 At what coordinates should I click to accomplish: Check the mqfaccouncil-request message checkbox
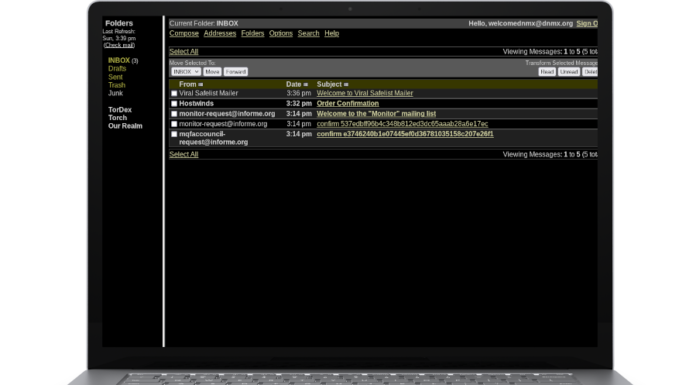click(174, 134)
